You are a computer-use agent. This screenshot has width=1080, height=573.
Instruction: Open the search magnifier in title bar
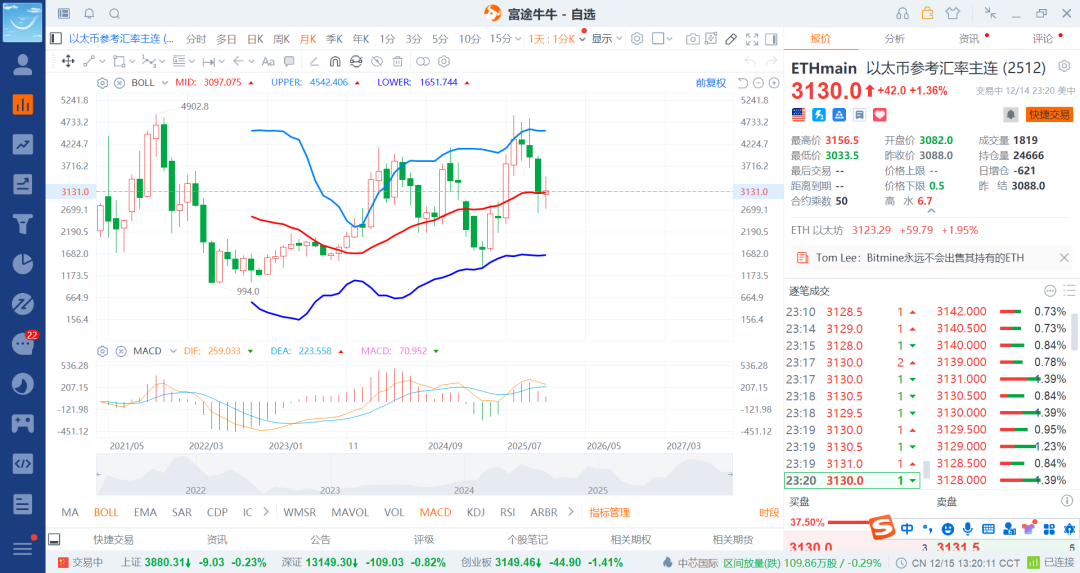[114, 13]
